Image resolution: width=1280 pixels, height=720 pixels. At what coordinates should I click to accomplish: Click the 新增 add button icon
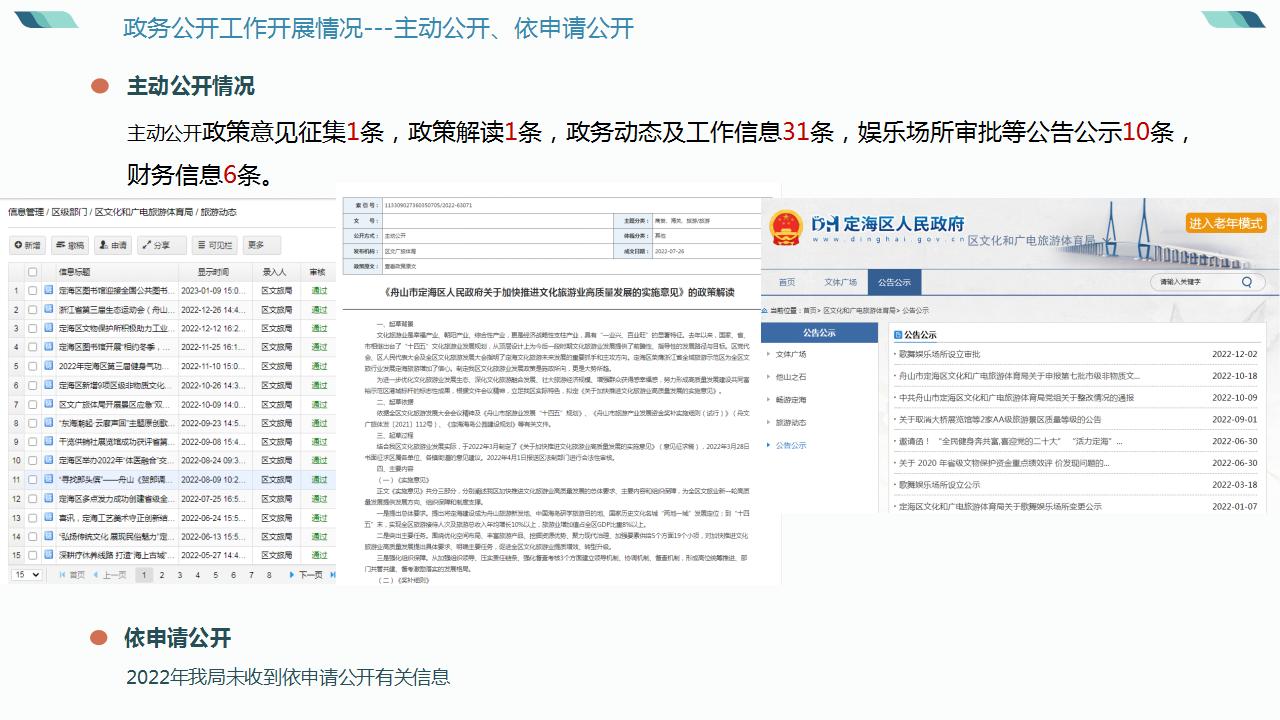pyautogui.click(x=17, y=245)
